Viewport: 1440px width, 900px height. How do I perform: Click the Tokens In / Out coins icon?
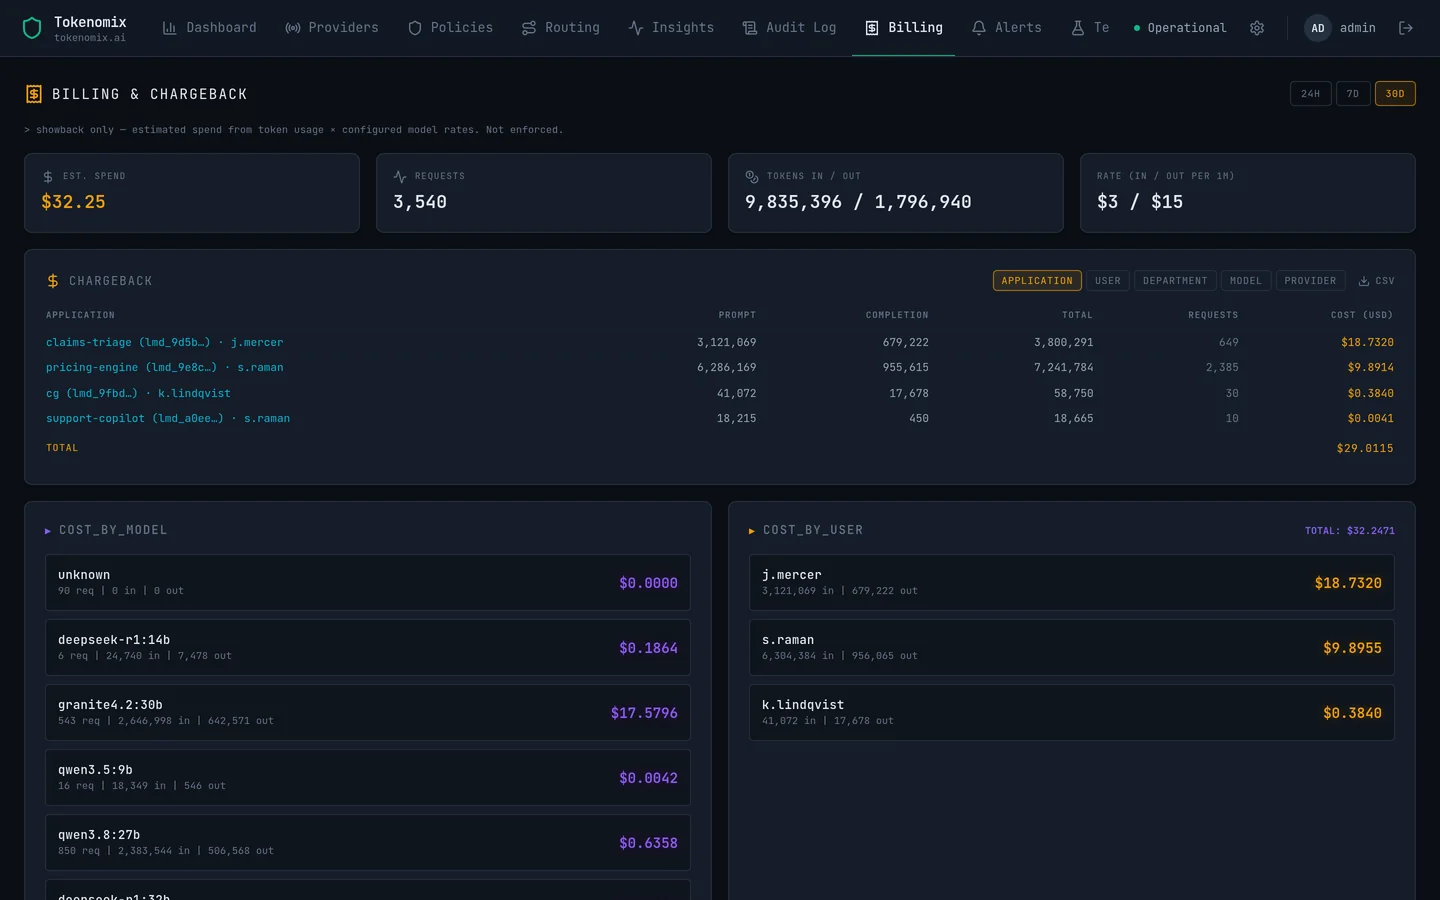752,176
